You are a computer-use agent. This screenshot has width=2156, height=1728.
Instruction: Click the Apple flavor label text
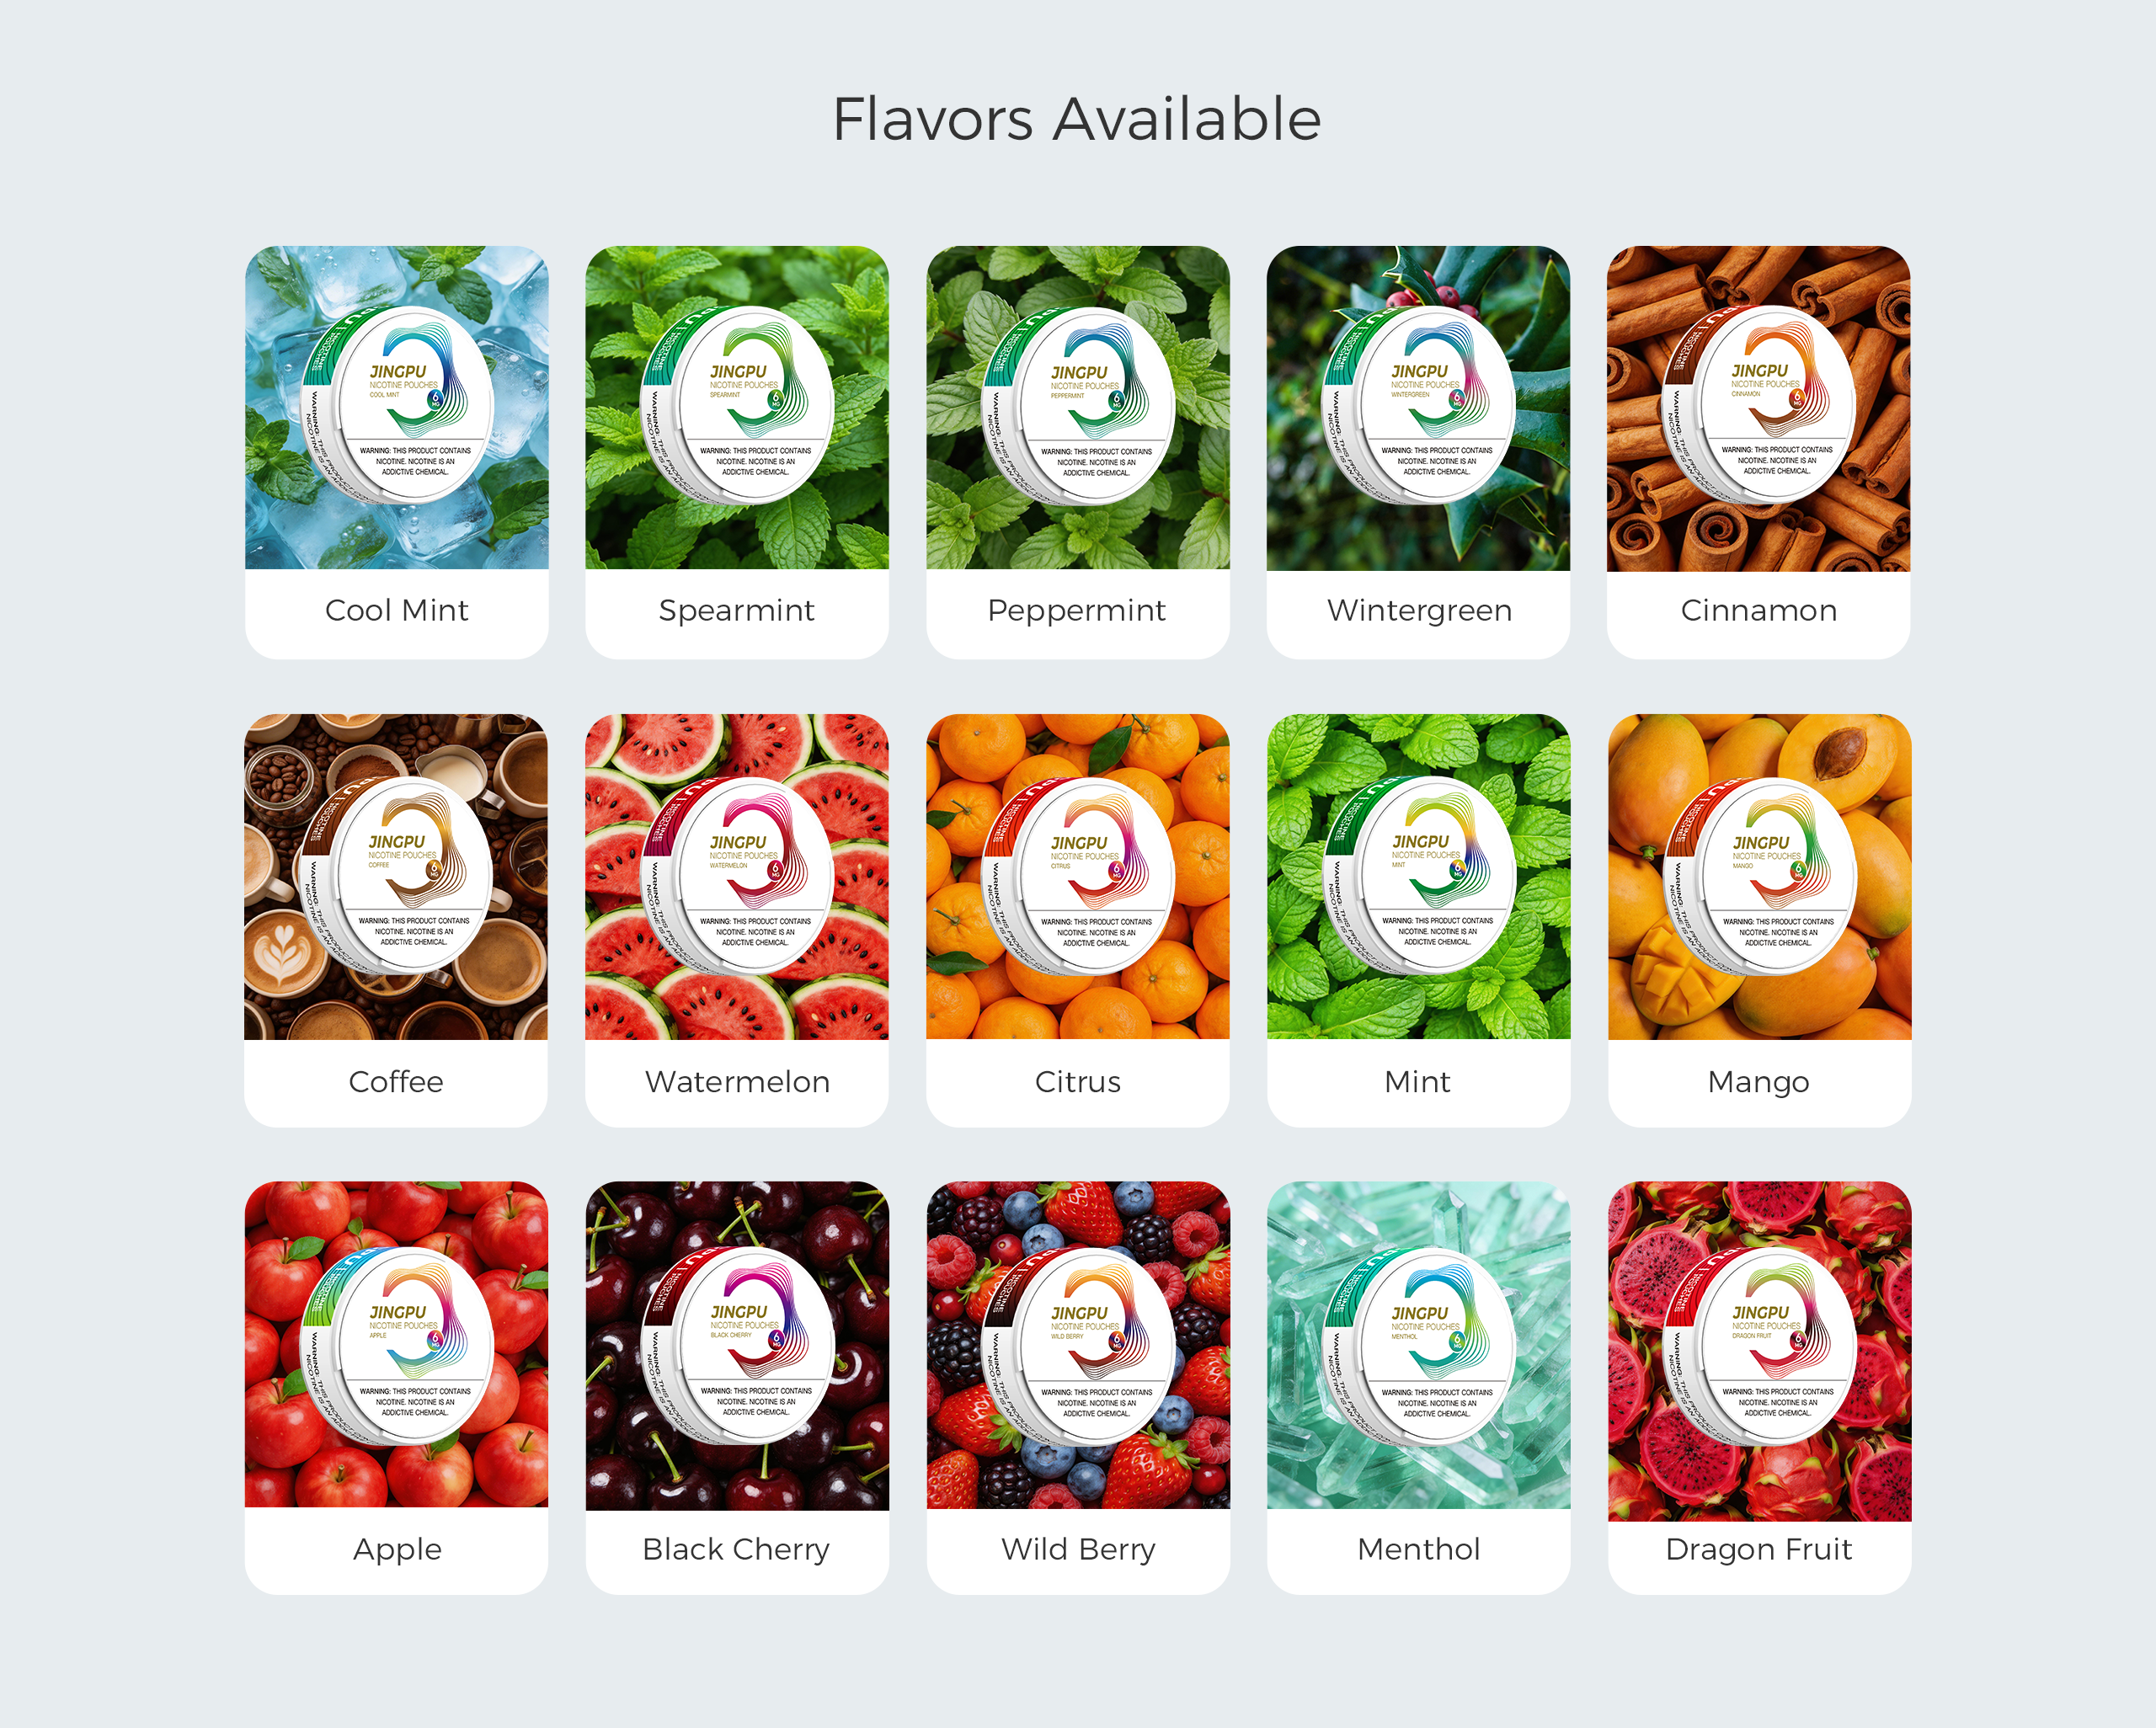[397, 1549]
